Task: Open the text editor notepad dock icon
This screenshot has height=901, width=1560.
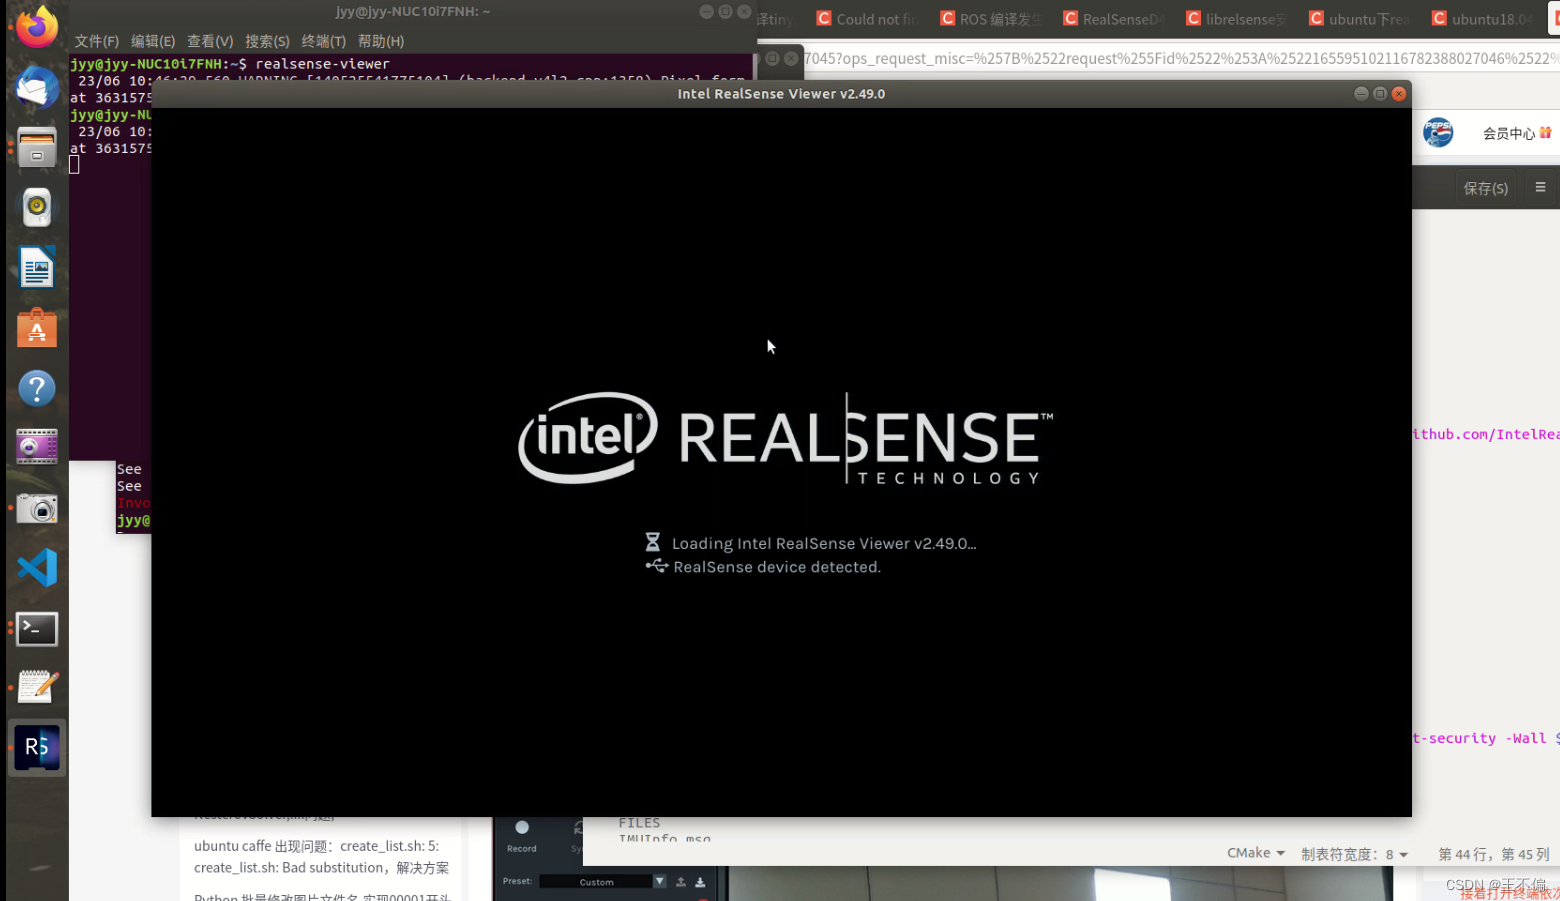Action: pyautogui.click(x=37, y=687)
